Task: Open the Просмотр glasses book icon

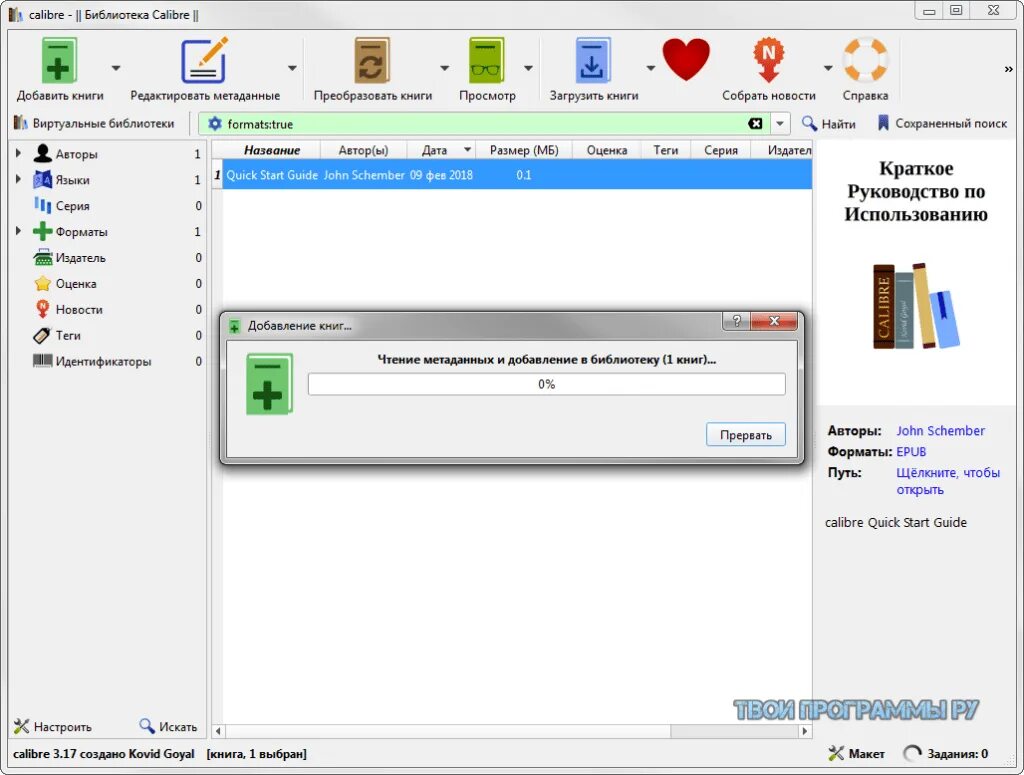Action: [487, 60]
